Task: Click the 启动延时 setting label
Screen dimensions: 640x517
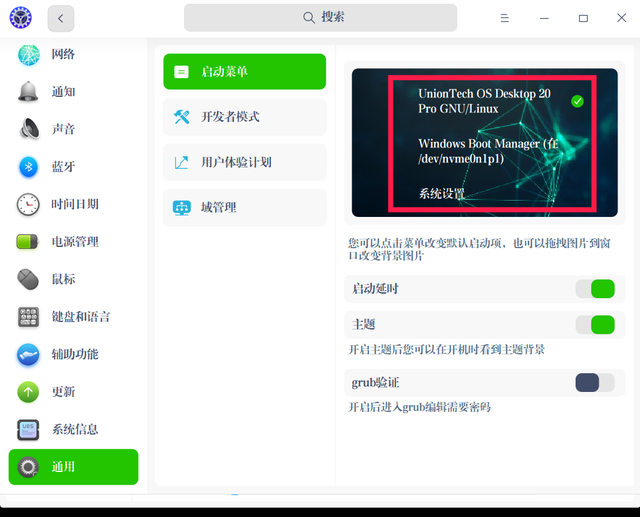Action: [375, 289]
